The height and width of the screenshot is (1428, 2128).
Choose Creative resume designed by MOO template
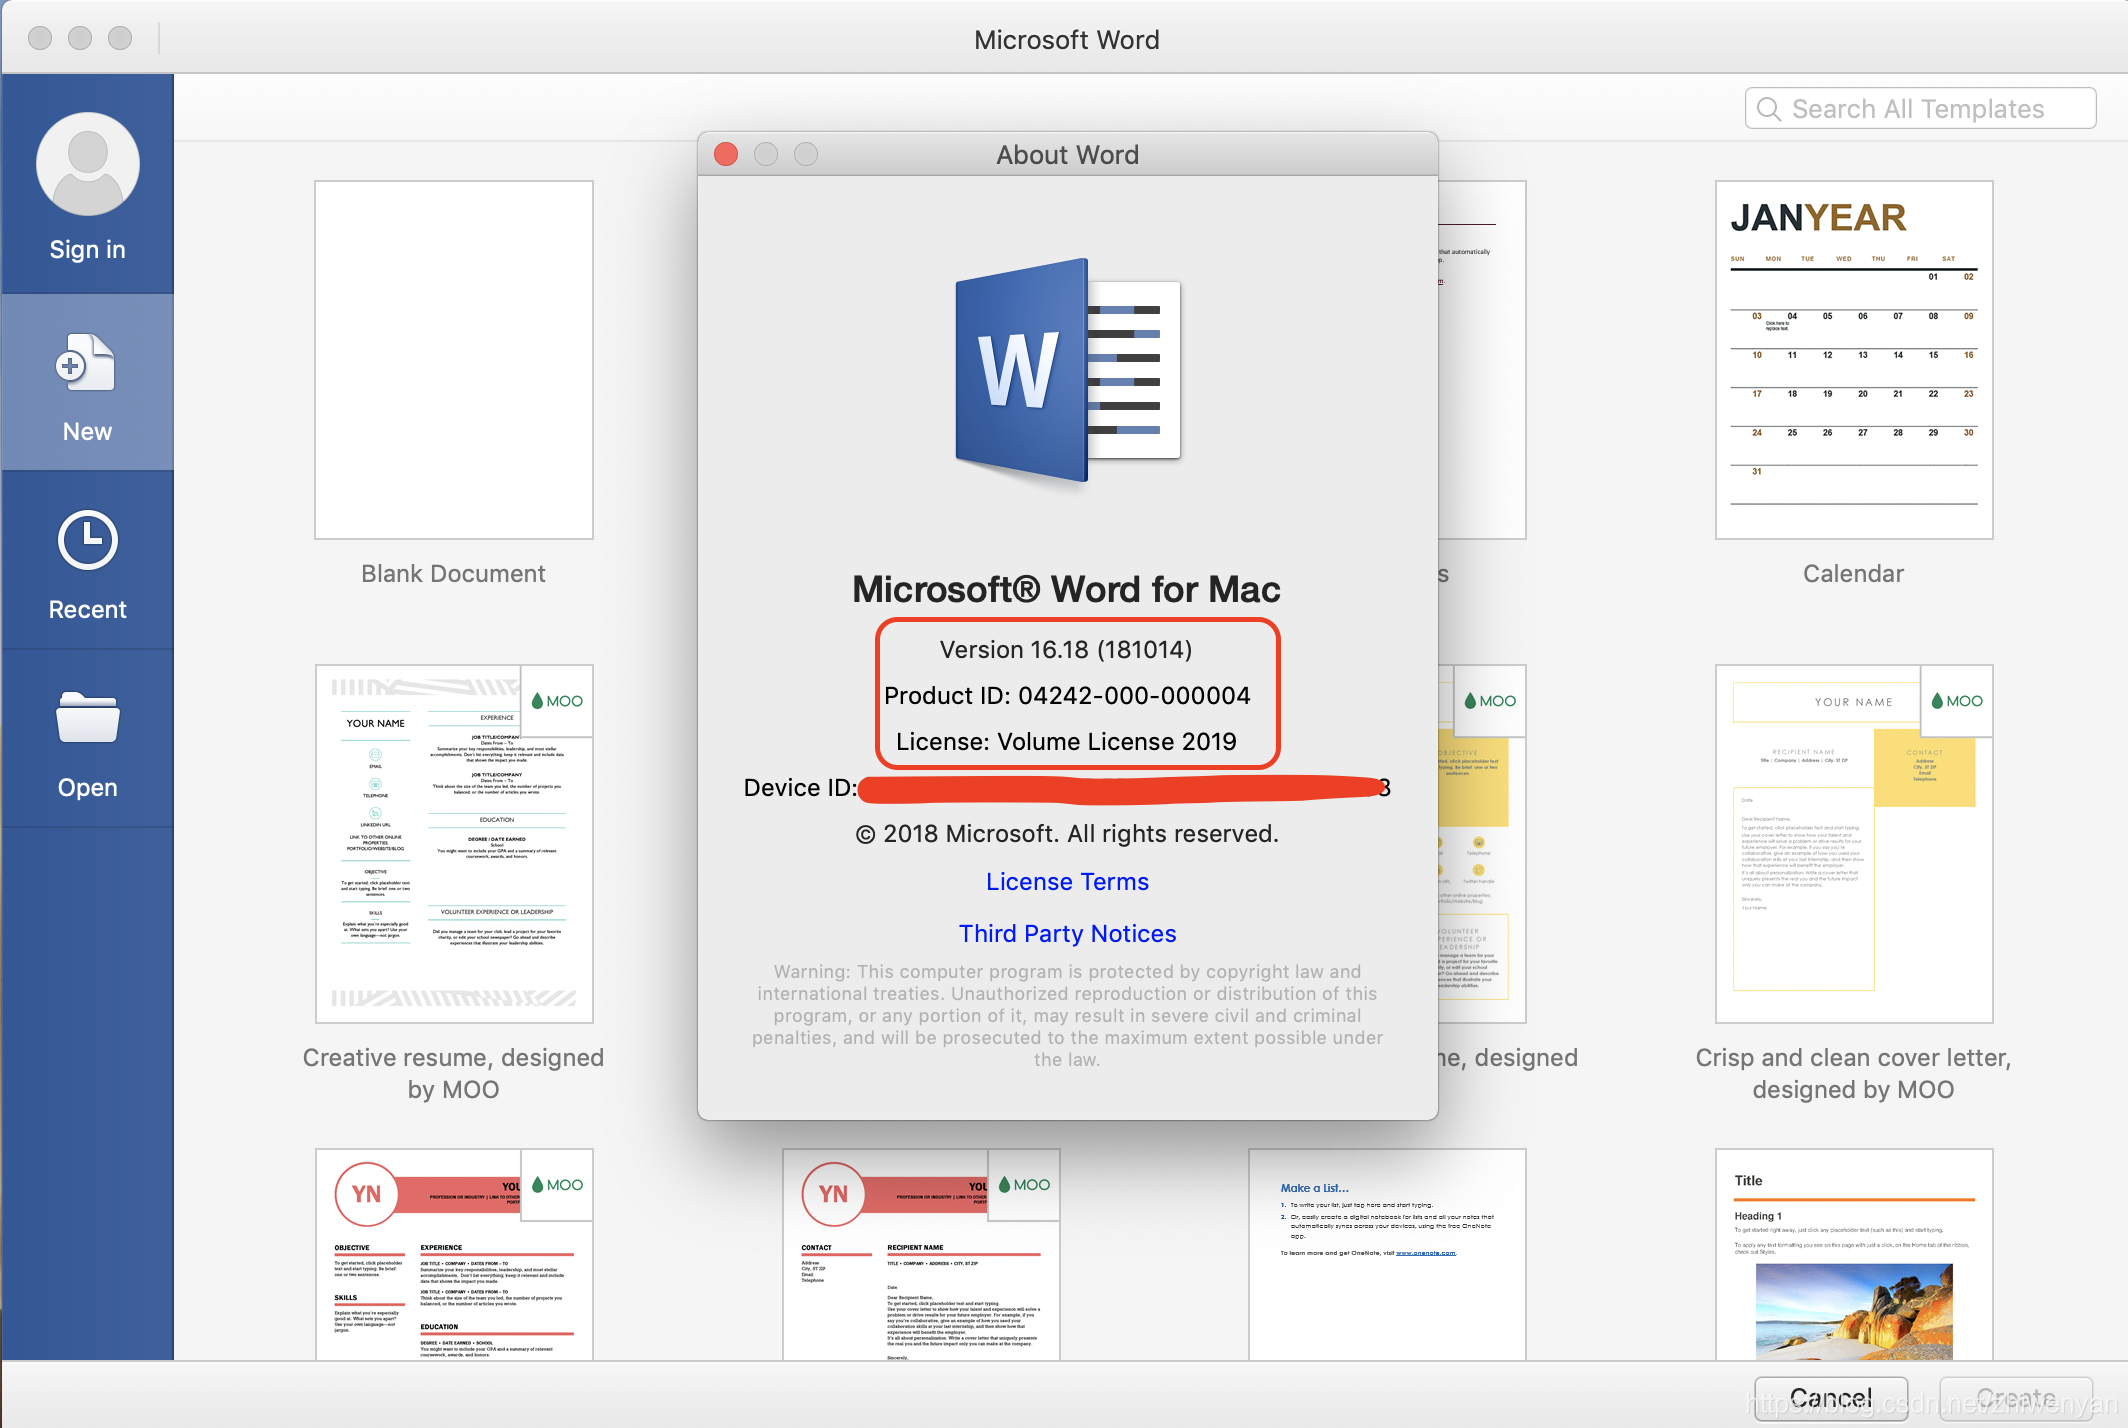(454, 844)
